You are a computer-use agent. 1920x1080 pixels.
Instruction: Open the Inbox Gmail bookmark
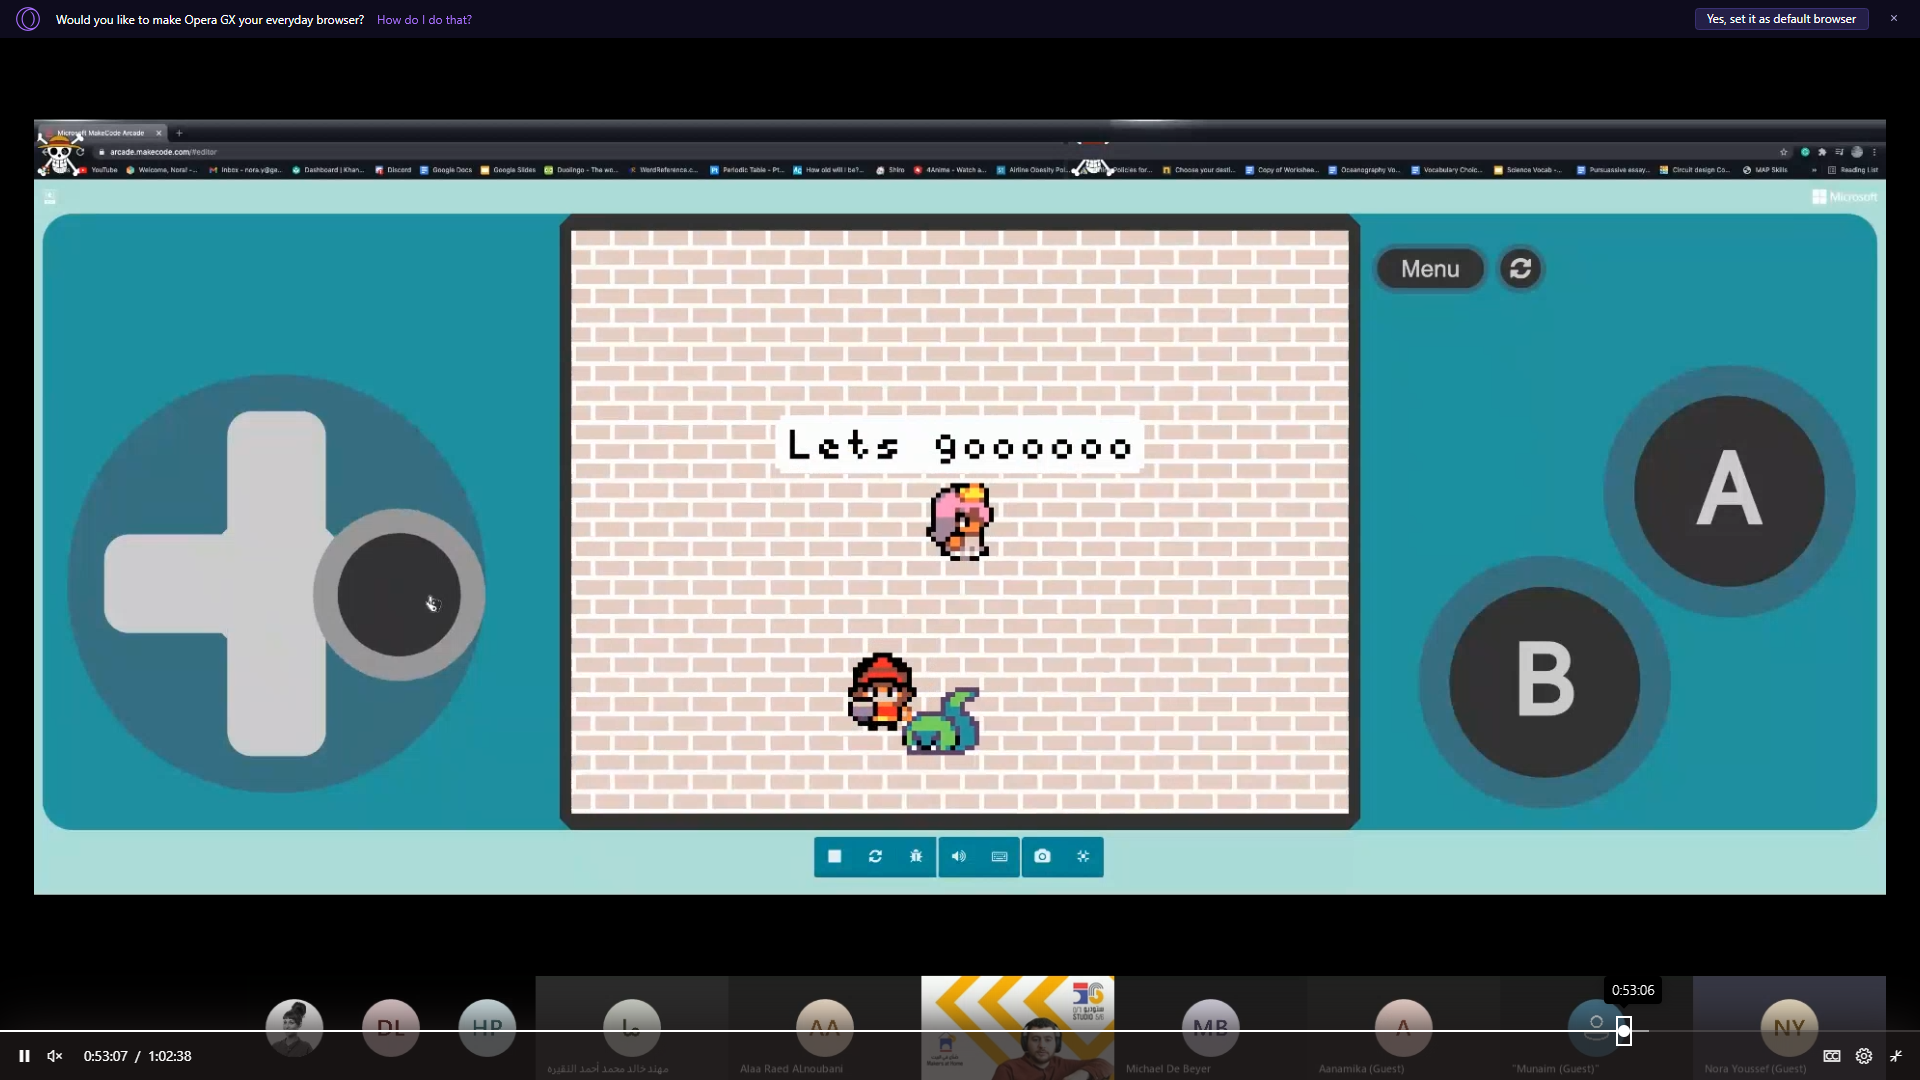tap(245, 170)
